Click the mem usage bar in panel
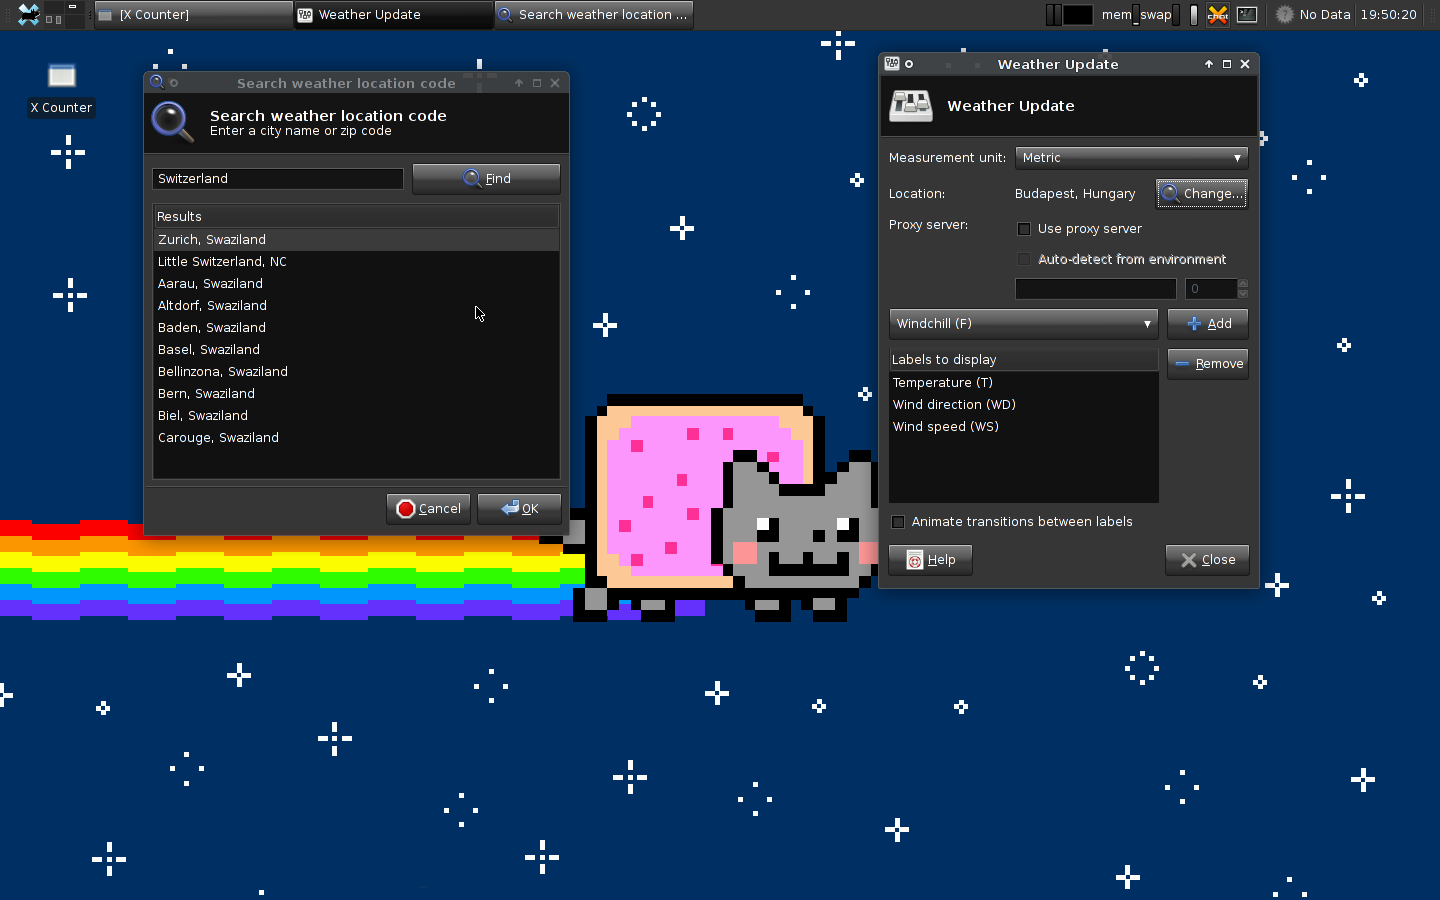The image size is (1440, 900). point(1136,15)
